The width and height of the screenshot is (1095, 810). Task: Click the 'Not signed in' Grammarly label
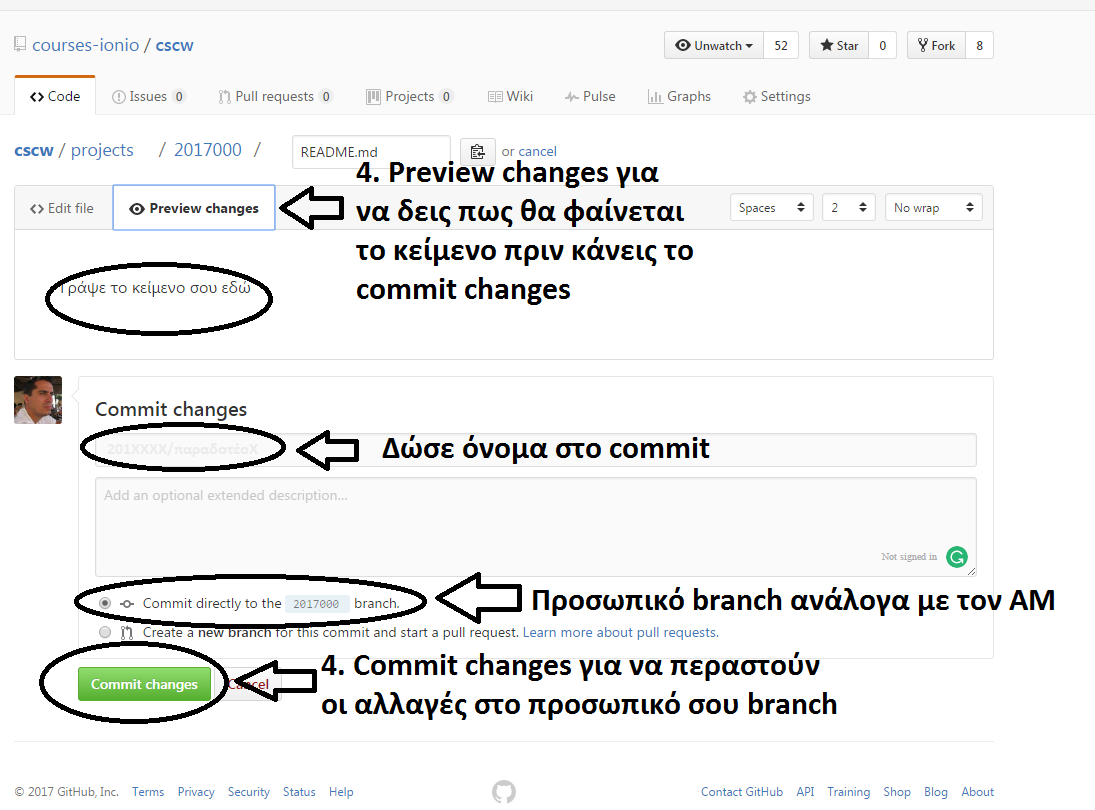point(909,557)
